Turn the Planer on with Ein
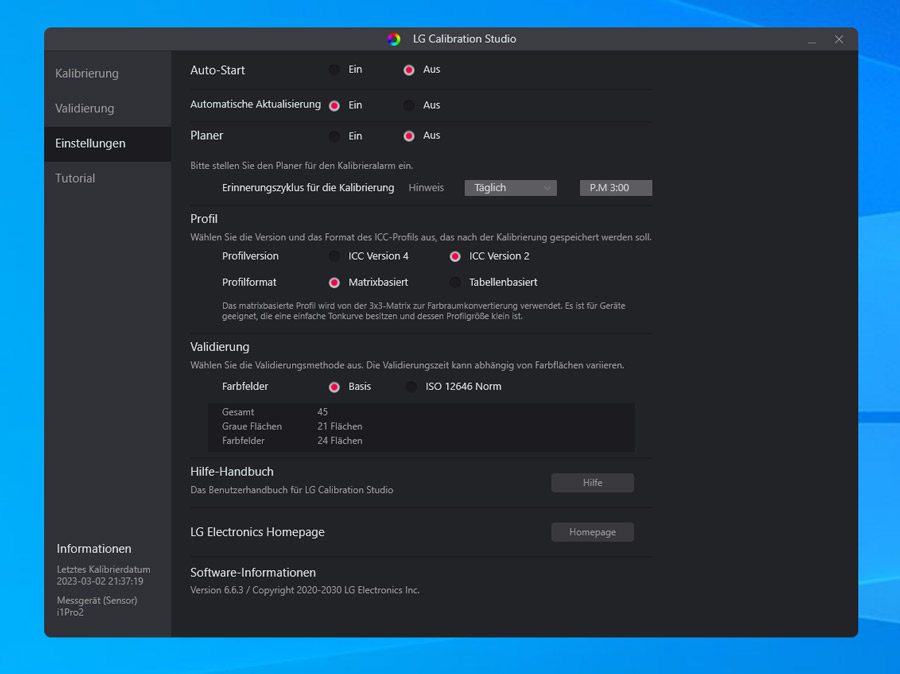Viewport: 900px width, 674px height. [334, 136]
